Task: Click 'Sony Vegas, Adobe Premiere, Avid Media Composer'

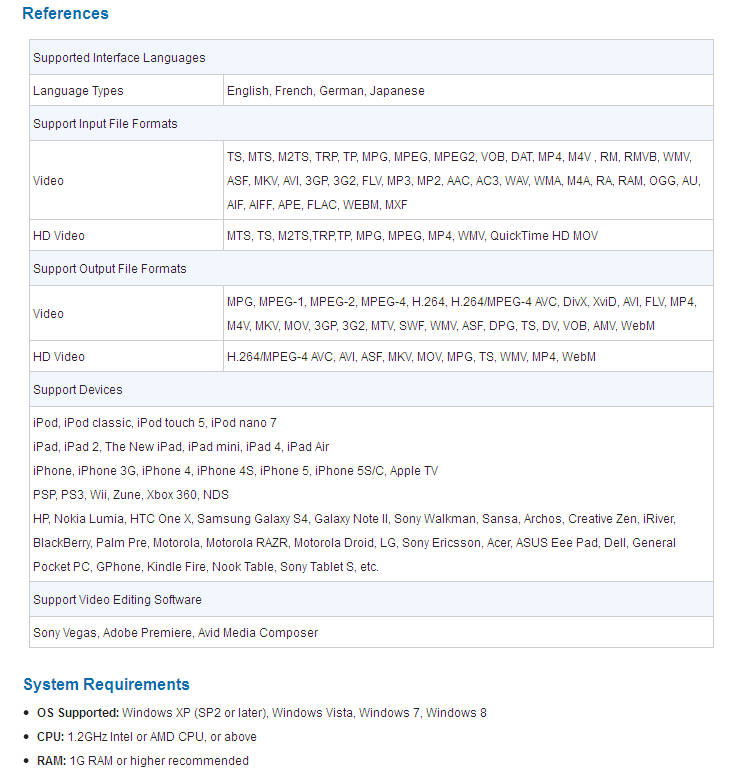Action: (176, 632)
